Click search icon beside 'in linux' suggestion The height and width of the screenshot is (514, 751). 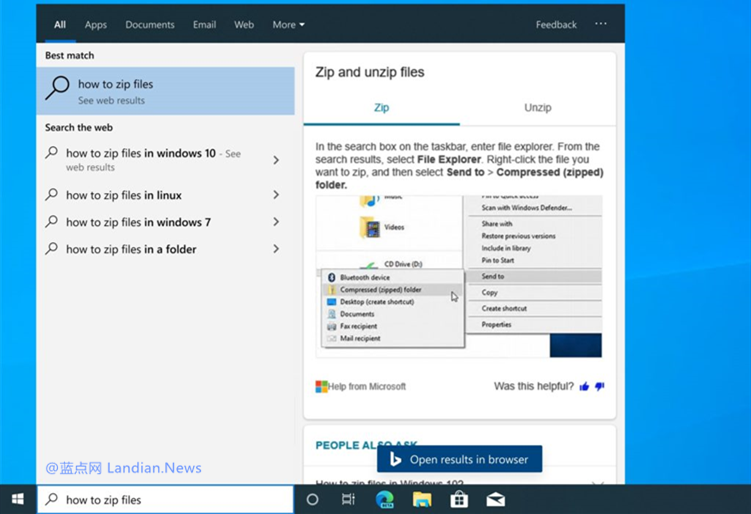pos(51,194)
